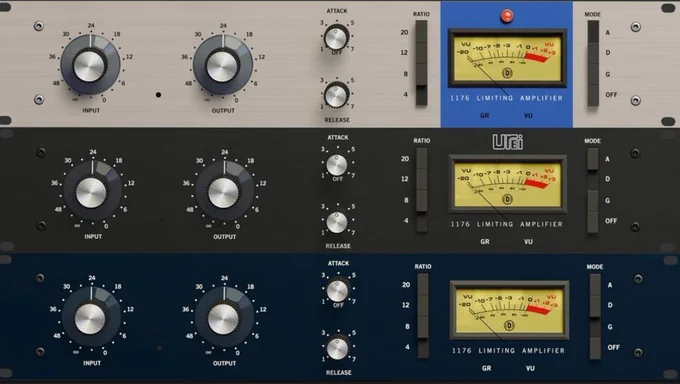Set mode D on the navy unit

coord(595,305)
